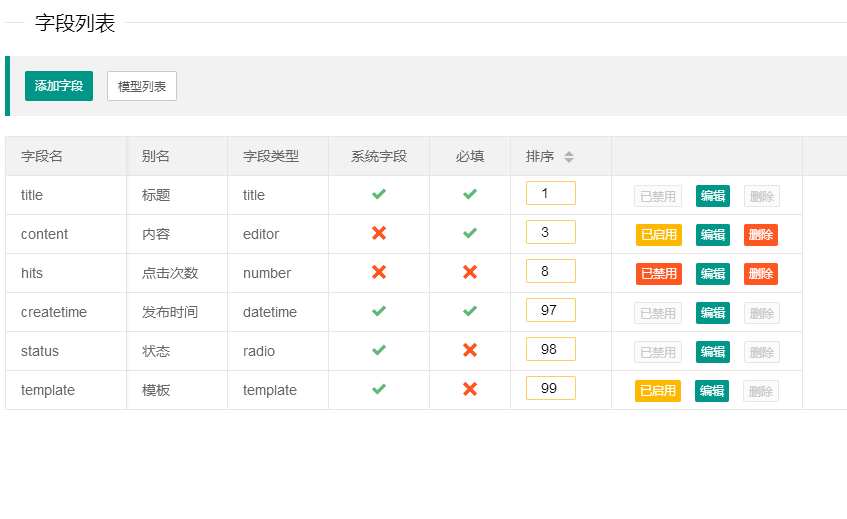Click the 必填 cross icon for status
Image resolution: width=847 pixels, height=519 pixels.
click(x=470, y=351)
